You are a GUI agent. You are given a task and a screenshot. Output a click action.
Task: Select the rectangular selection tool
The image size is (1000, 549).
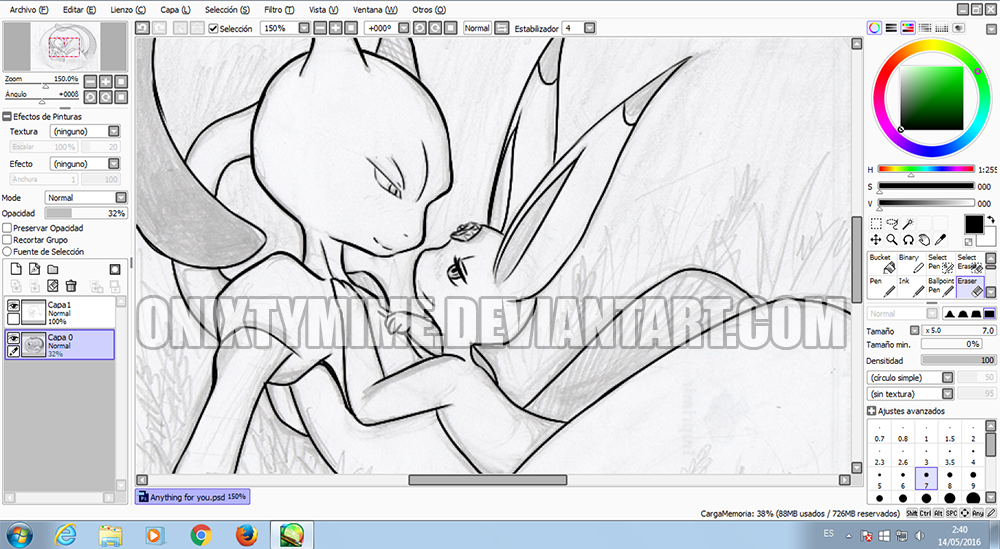point(876,223)
